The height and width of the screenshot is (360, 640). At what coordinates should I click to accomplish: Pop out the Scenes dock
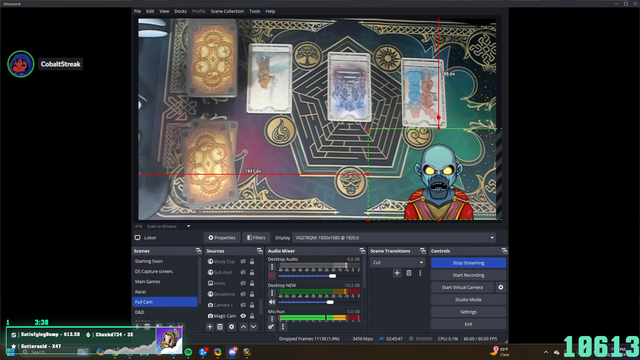[198, 251]
